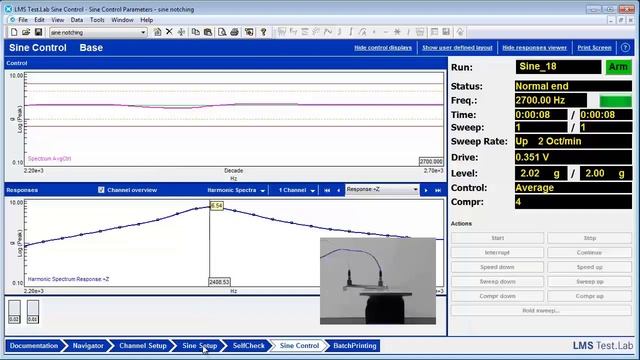Screen dimensions: 640x360
Task: Go to previous channel arrow
Action: coord(338,190)
